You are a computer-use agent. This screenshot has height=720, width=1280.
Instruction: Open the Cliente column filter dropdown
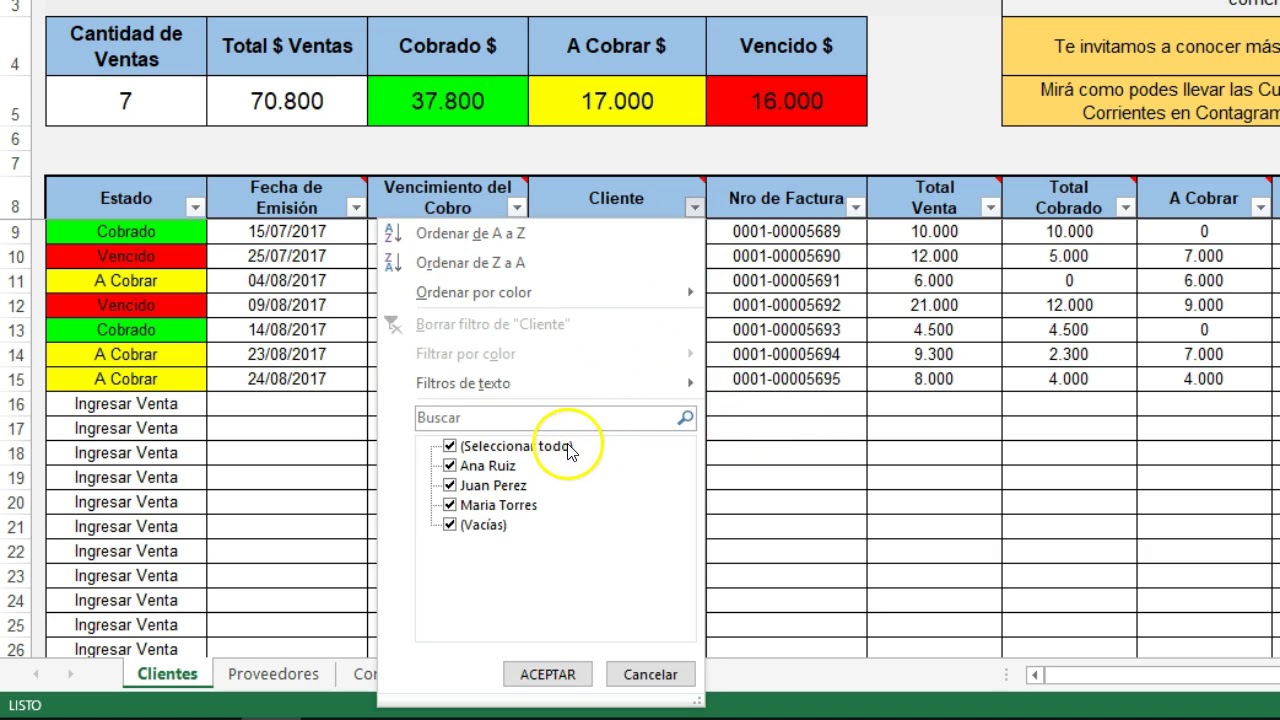[694, 208]
